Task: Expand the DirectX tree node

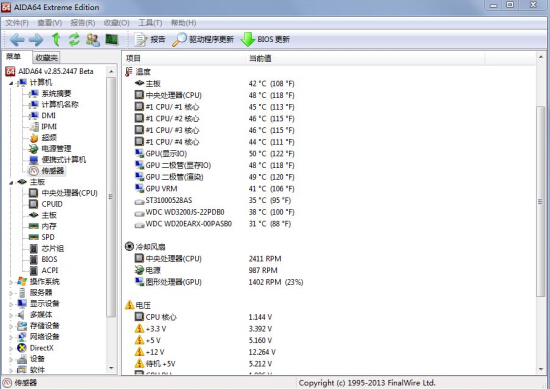Action: (x=11, y=348)
